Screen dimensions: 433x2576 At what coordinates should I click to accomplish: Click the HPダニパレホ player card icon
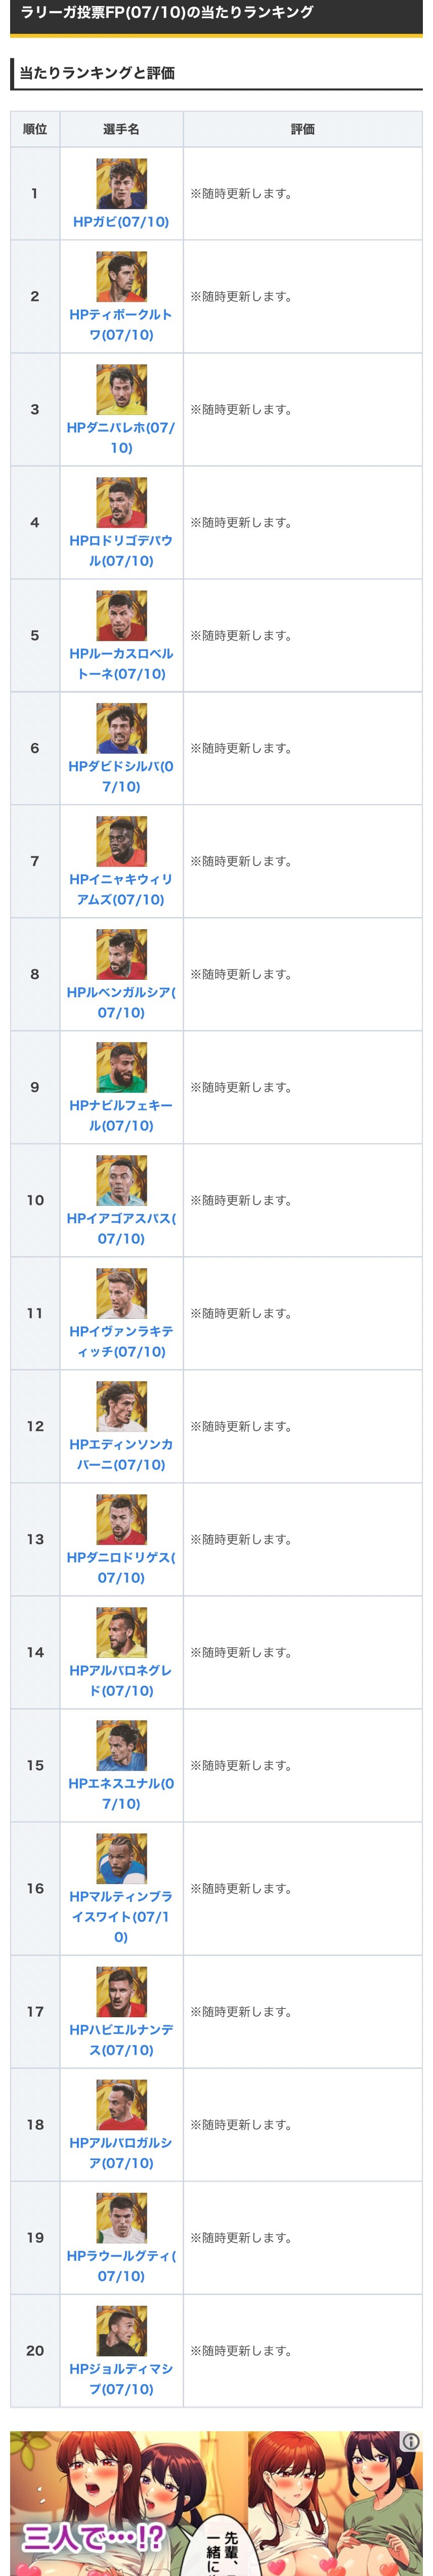121,390
